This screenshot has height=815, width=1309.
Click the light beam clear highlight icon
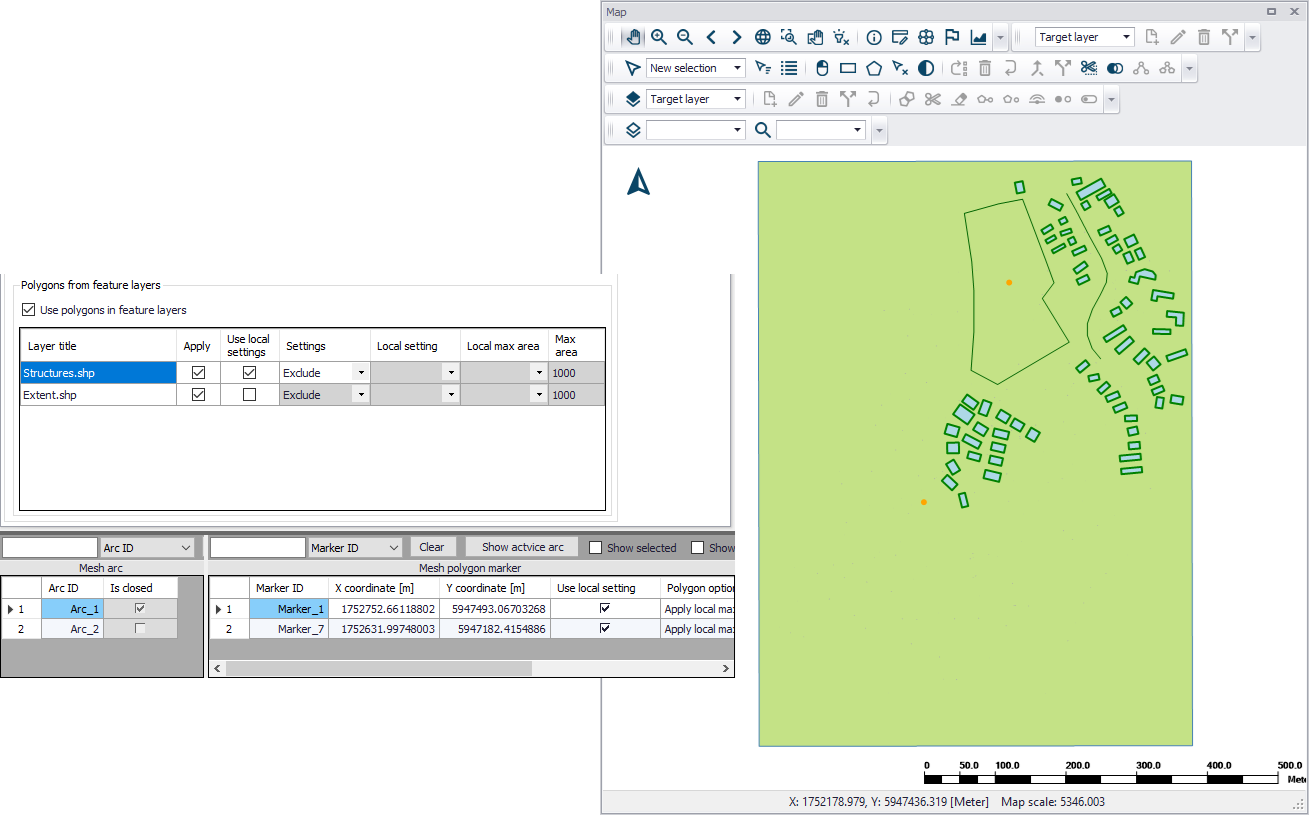(841, 37)
